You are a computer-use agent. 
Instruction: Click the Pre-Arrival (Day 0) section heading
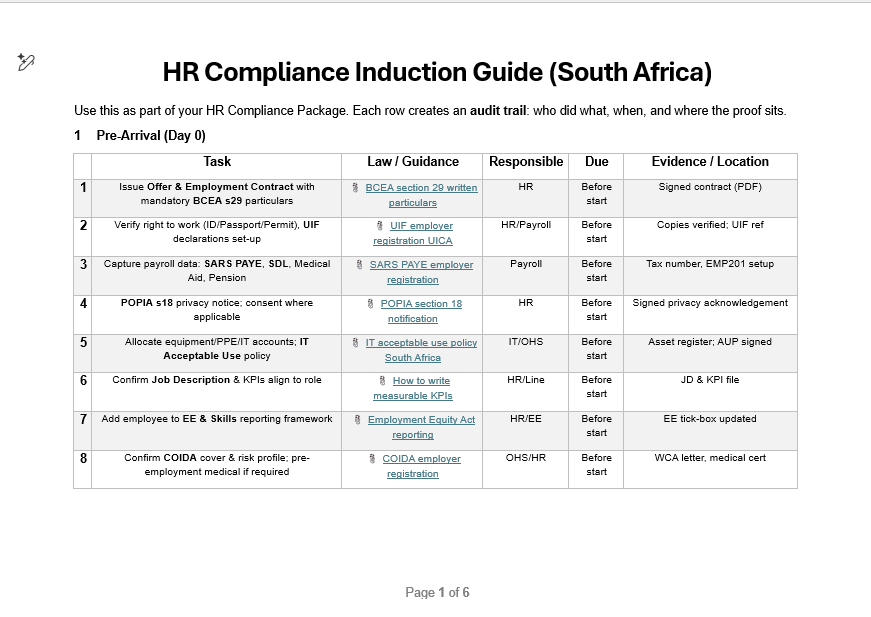tap(151, 135)
